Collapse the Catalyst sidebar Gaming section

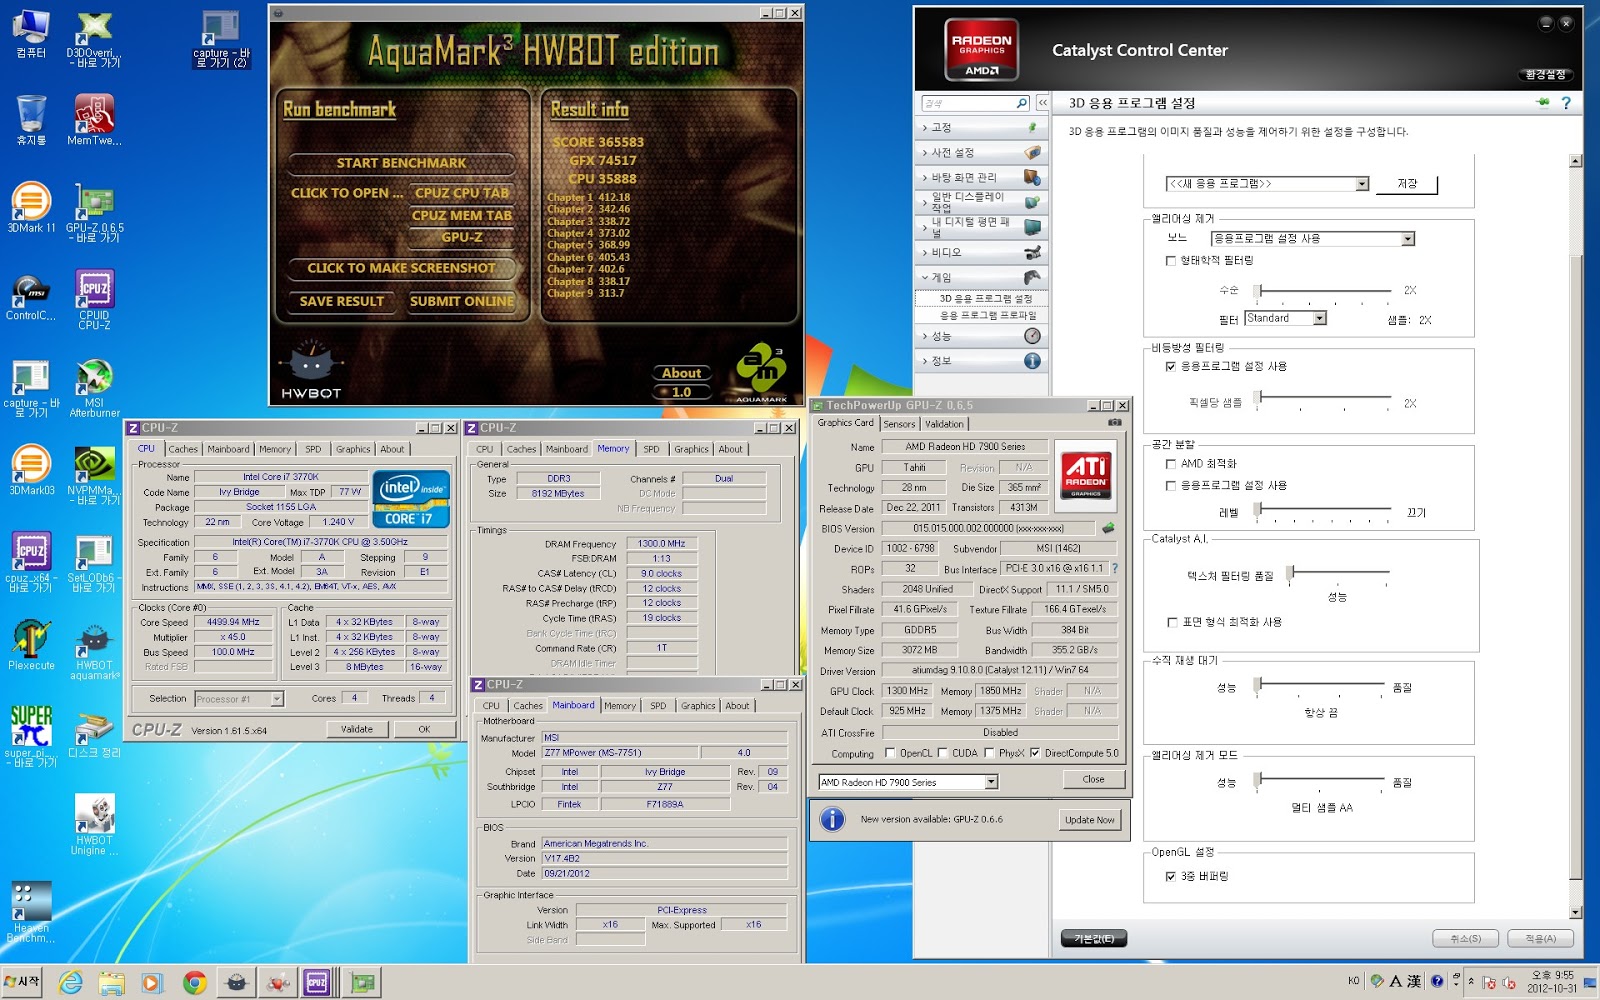point(981,277)
